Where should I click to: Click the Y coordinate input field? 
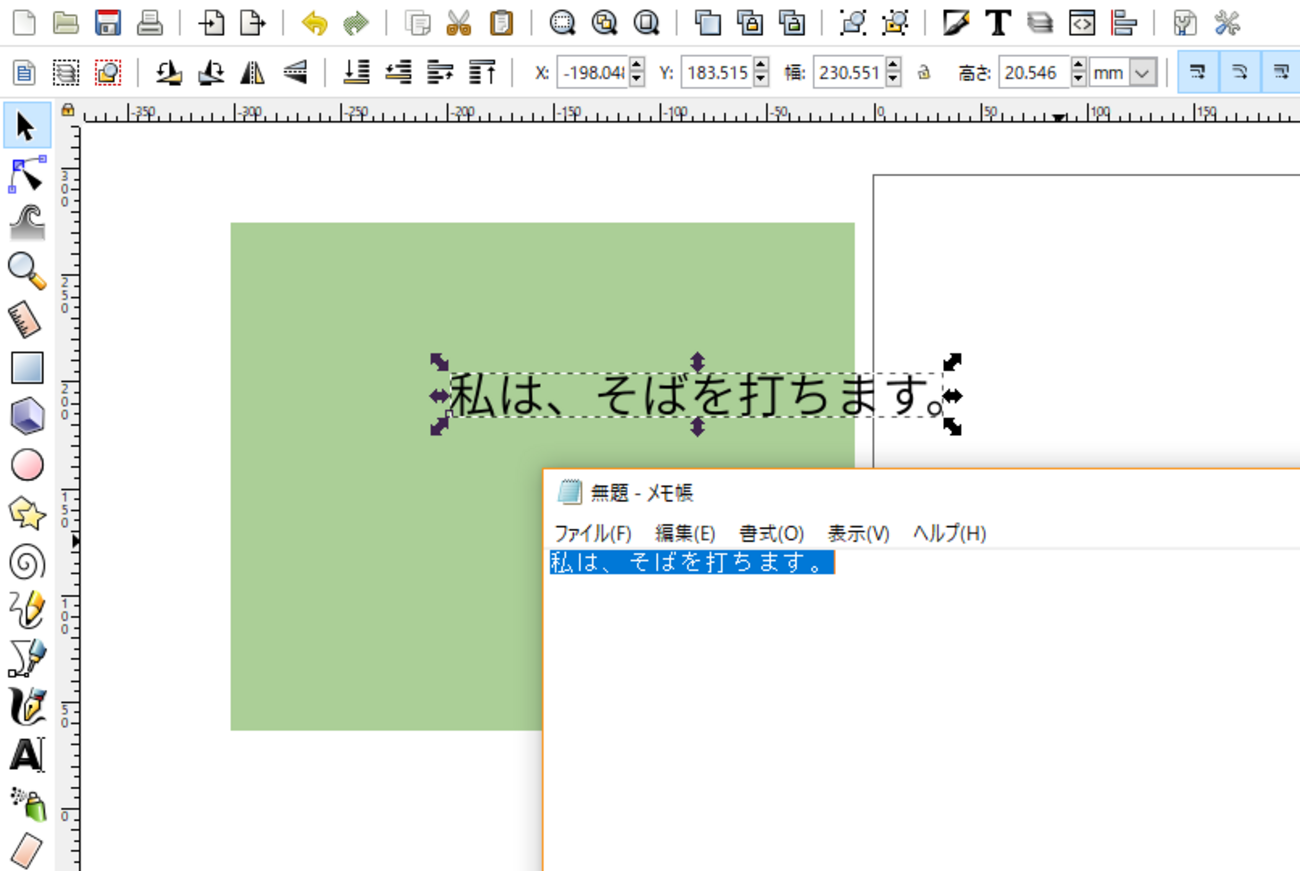[x=716, y=72]
